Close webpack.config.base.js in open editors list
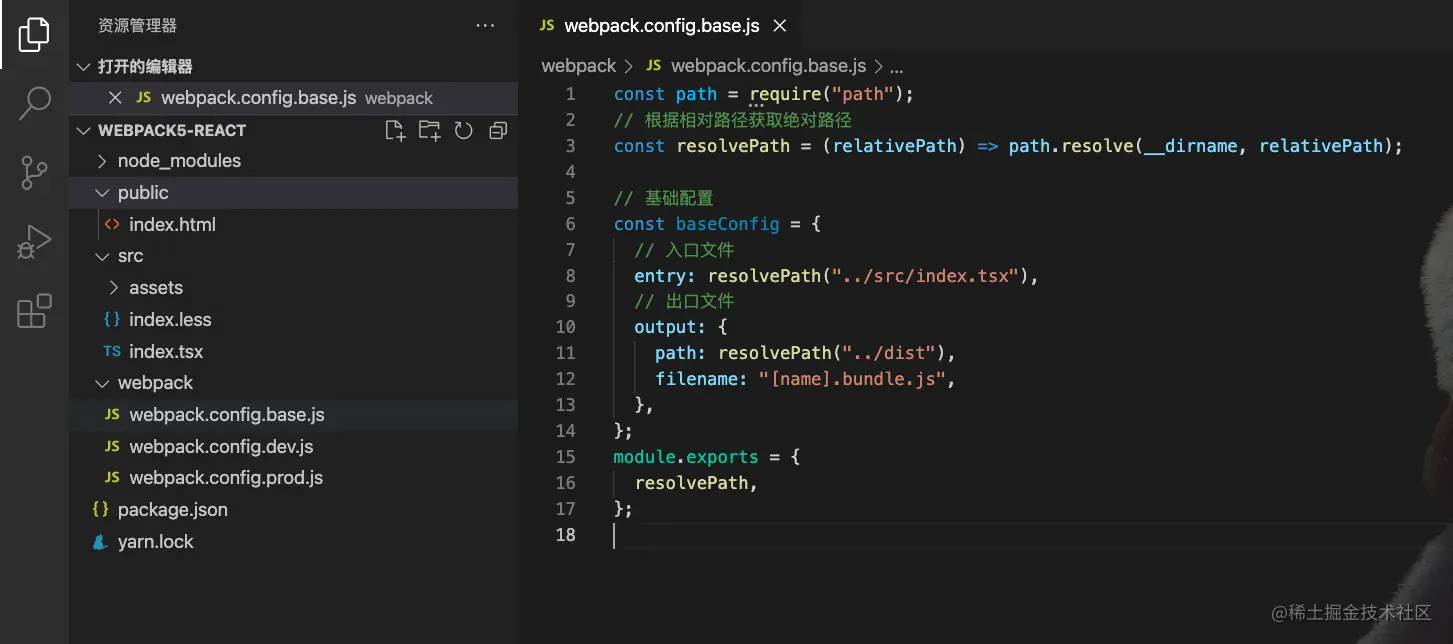 coord(115,98)
